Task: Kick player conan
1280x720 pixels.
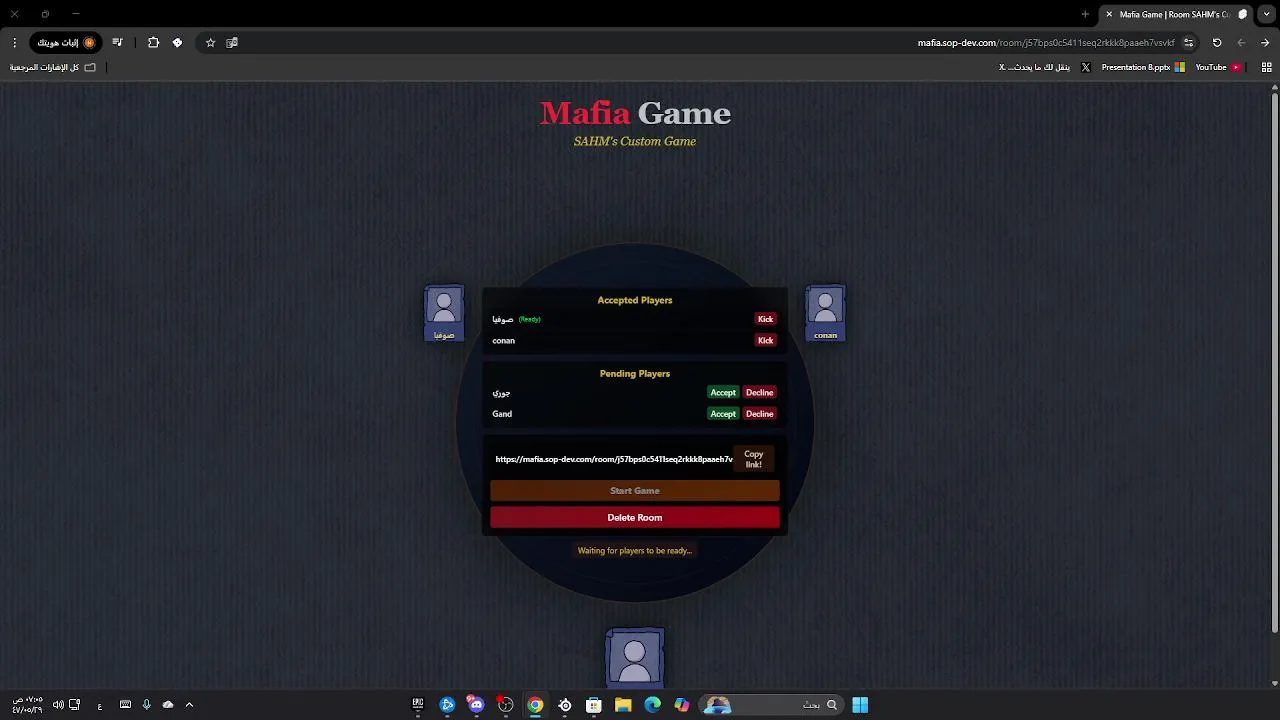Action: click(765, 340)
